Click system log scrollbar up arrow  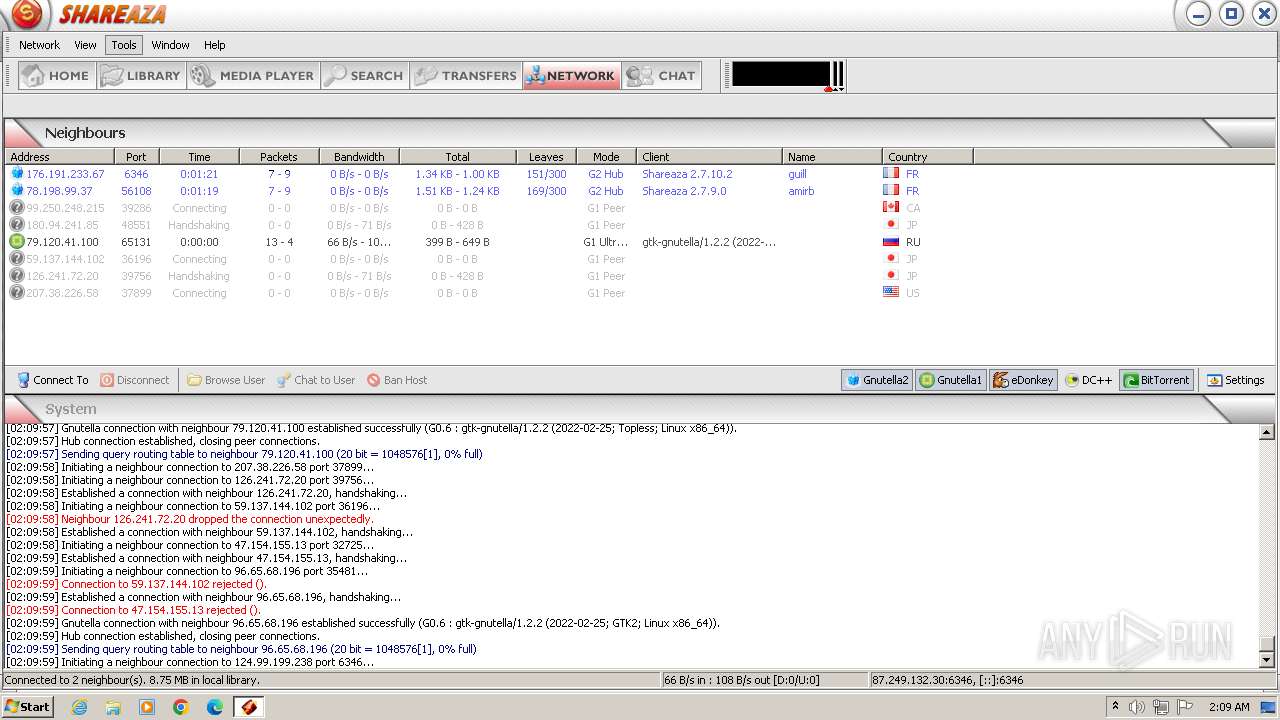coord(1267,433)
